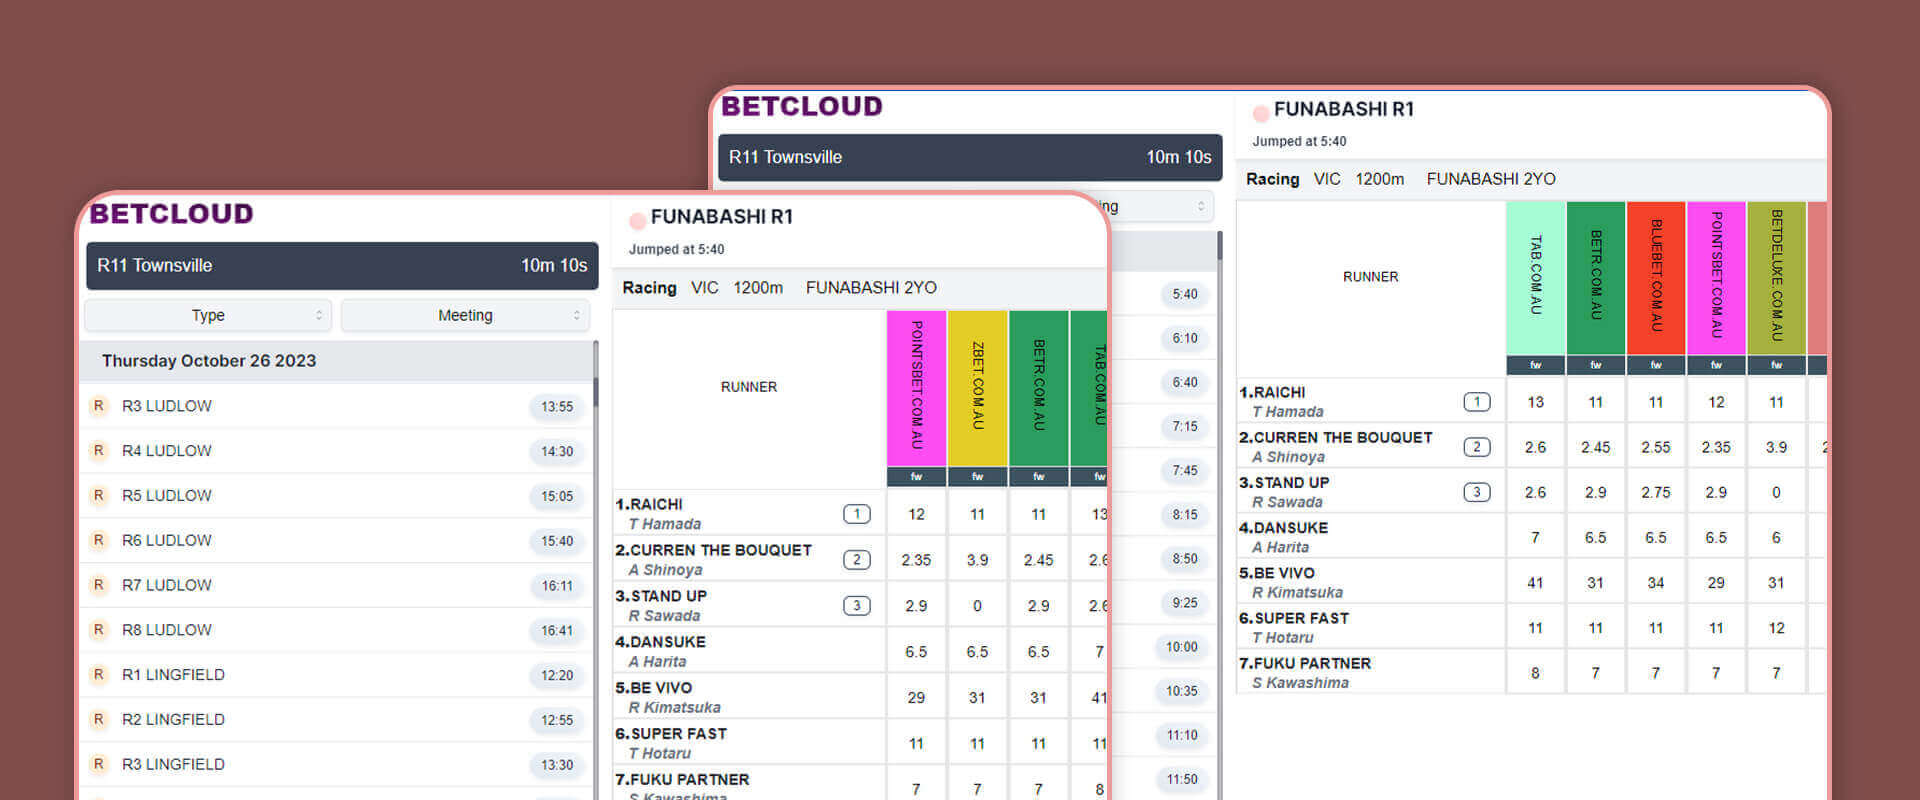Viewport: 1920px width, 800px height.
Task: Click the 9:25 time badge in back window
Action: point(1185,603)
